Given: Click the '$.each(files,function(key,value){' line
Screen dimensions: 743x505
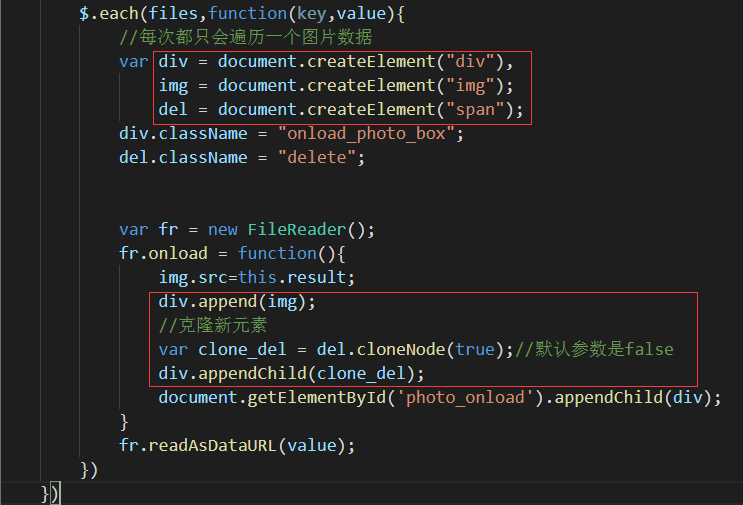Looking at the screenshot, I should pyautogui.click(x=242, y=13).
